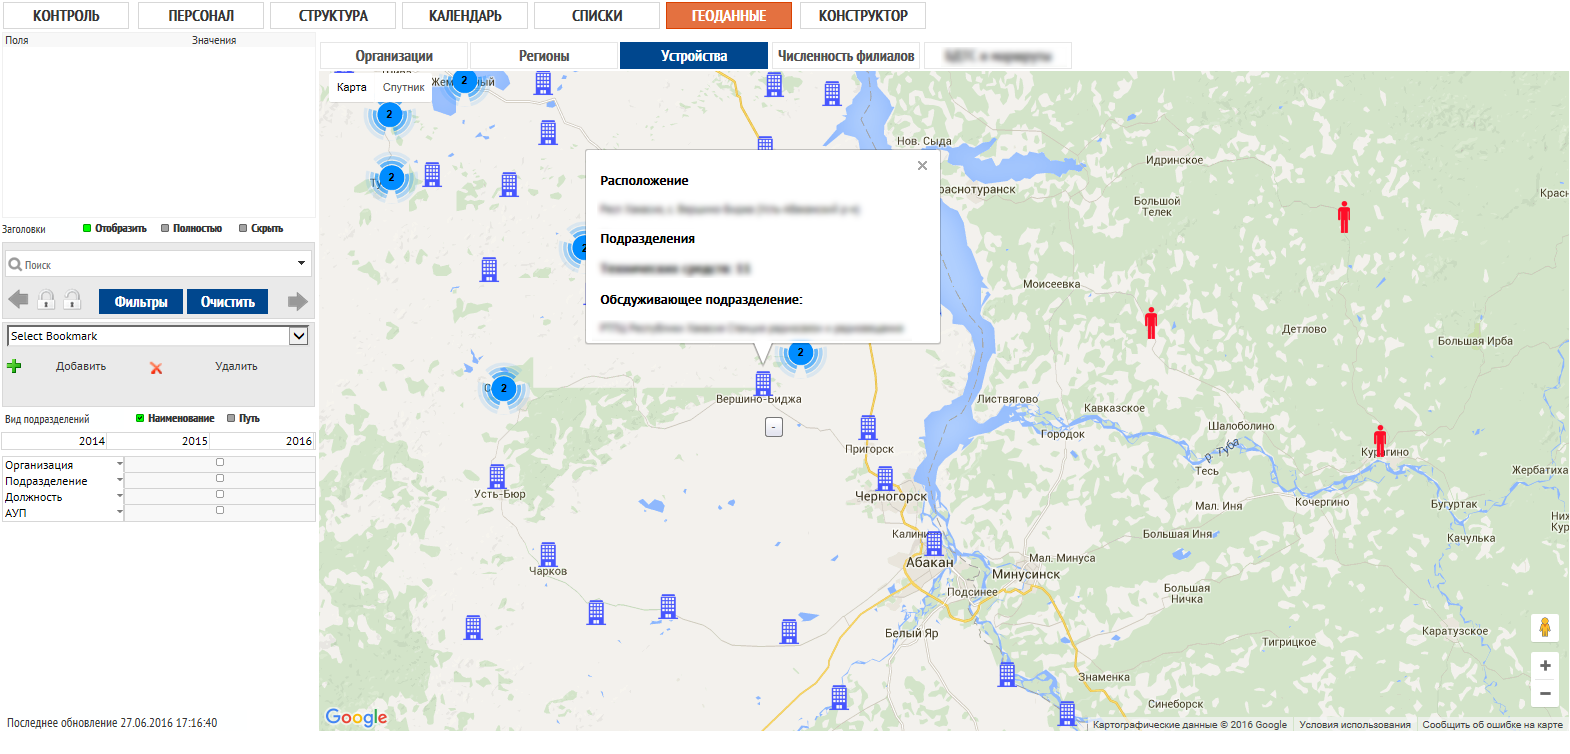
Task: Zoom out on the map
Action: click(1545, 693)
